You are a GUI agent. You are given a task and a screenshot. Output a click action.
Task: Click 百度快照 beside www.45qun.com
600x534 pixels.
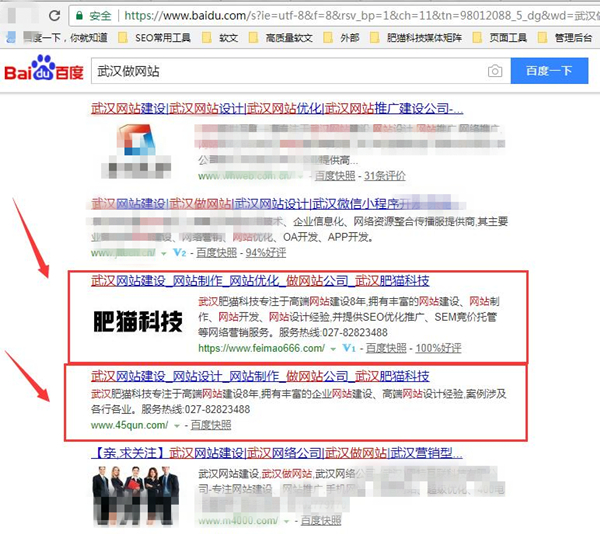tap(211, 425)
